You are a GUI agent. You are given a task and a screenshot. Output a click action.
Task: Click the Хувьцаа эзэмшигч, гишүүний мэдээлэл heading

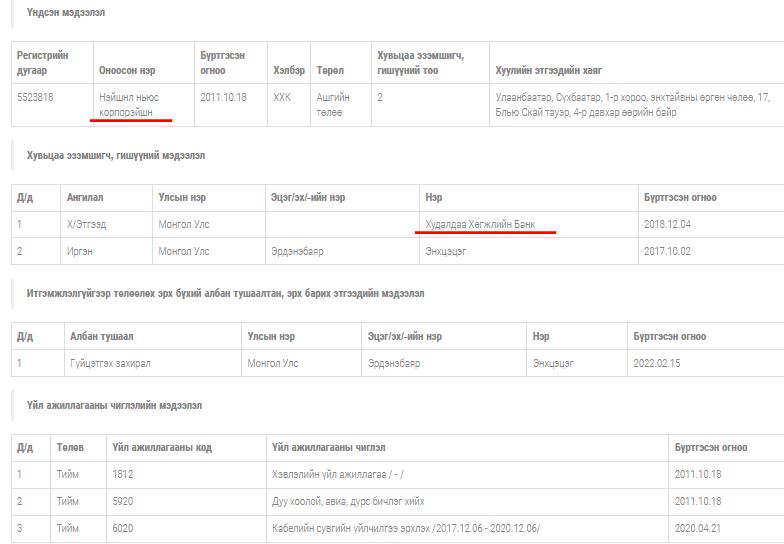coord(116,155)
